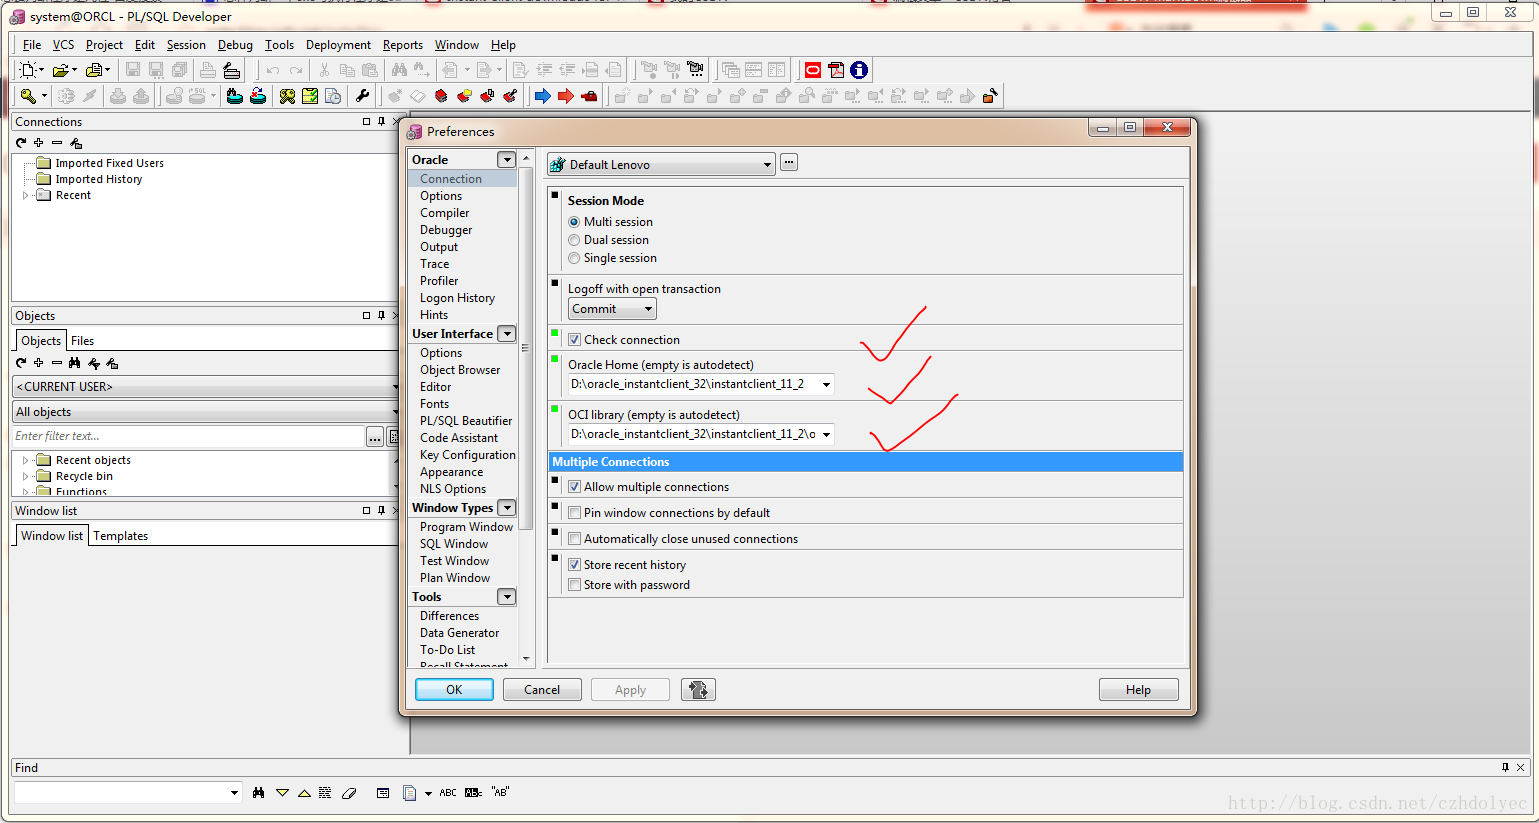Toggle the Check connection checkbox

(574, 340)
